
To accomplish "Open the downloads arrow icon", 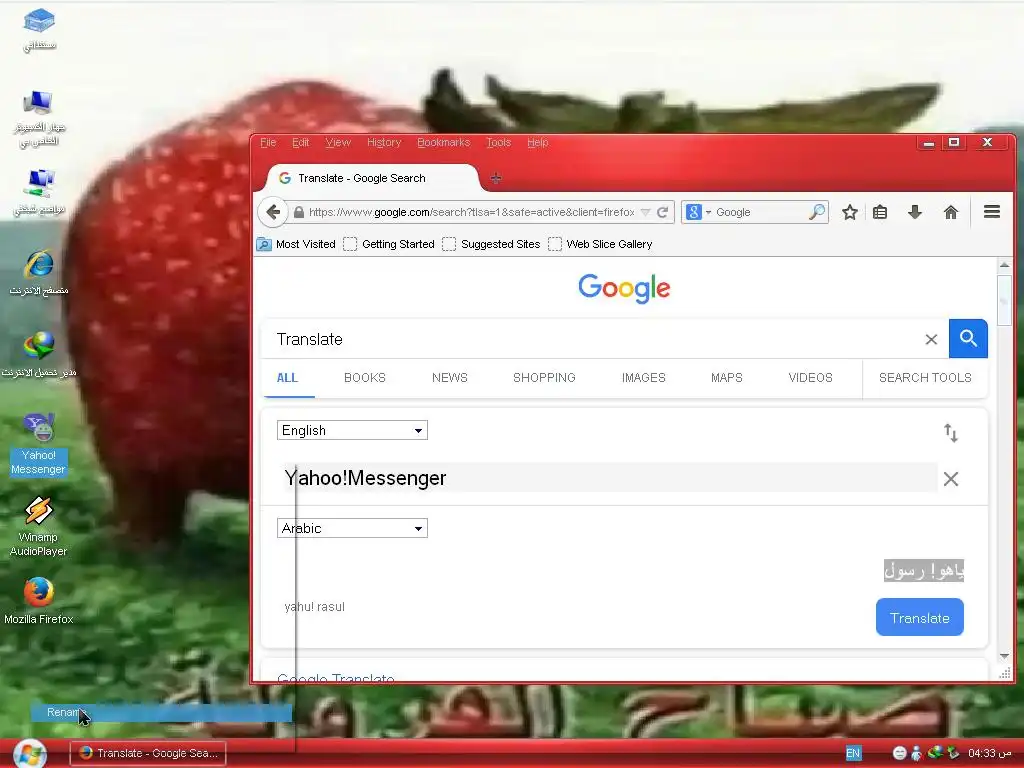I will (915, 212).
